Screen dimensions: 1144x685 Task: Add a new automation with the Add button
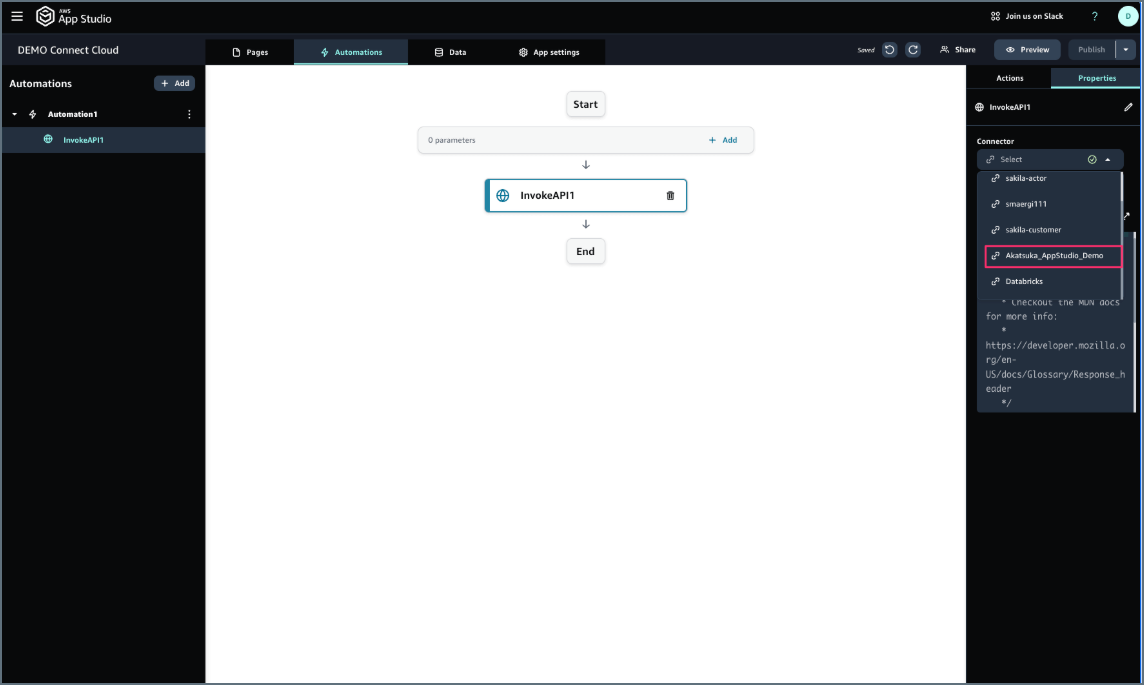click(x=174, y=83)
